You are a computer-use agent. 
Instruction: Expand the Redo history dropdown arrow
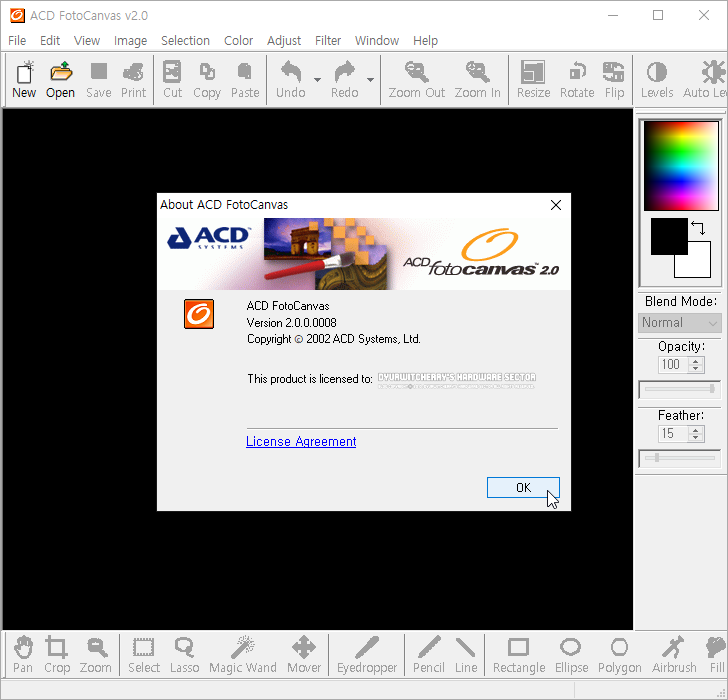point(370,80)
